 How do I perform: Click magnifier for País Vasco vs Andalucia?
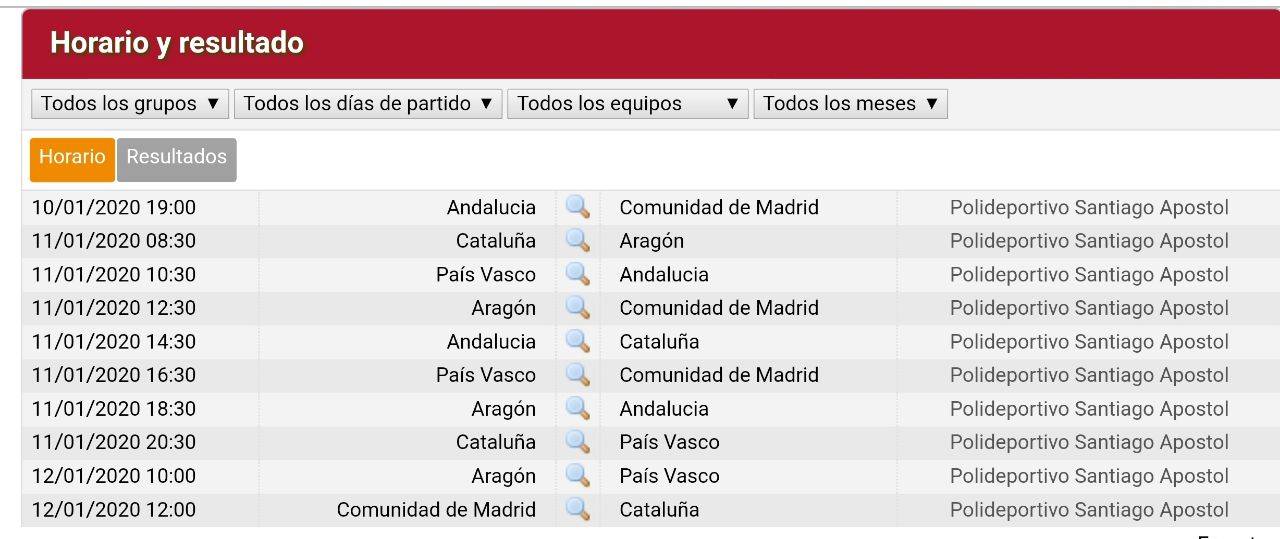pyautogui.click(x=577, y=274)
